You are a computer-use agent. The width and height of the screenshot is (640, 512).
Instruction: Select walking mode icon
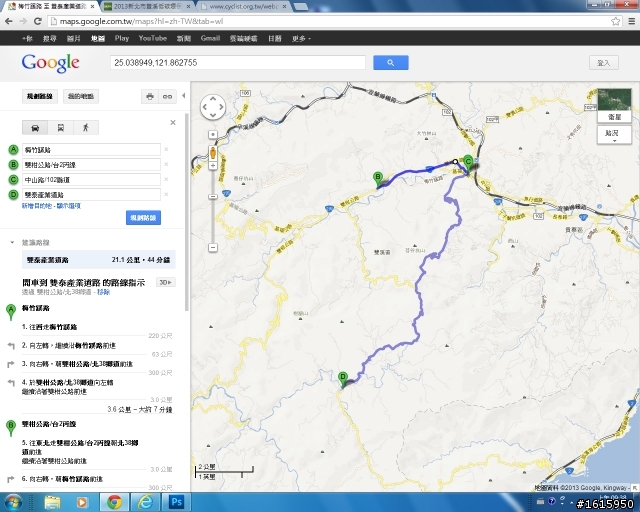click(x=86, y=128)
